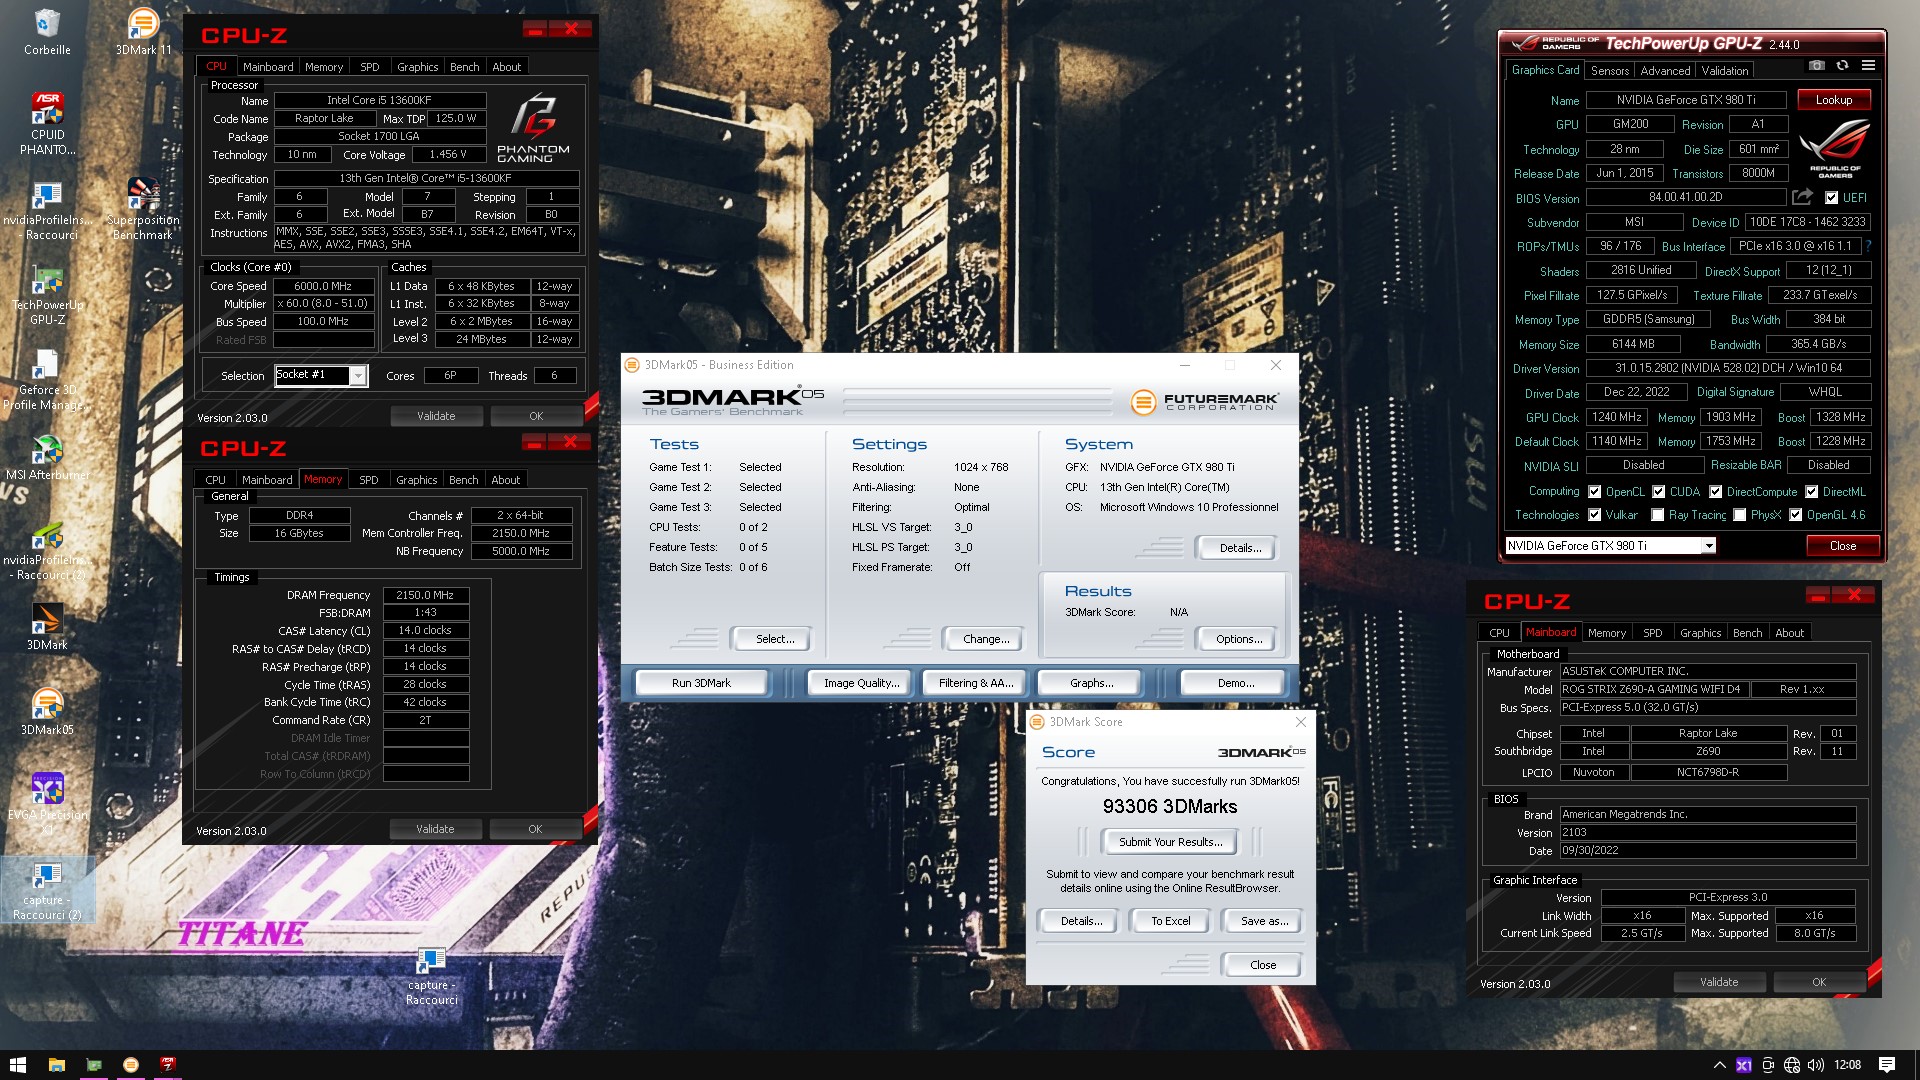Click the GPU-Z refresh icon

(x=1842, y=66)
